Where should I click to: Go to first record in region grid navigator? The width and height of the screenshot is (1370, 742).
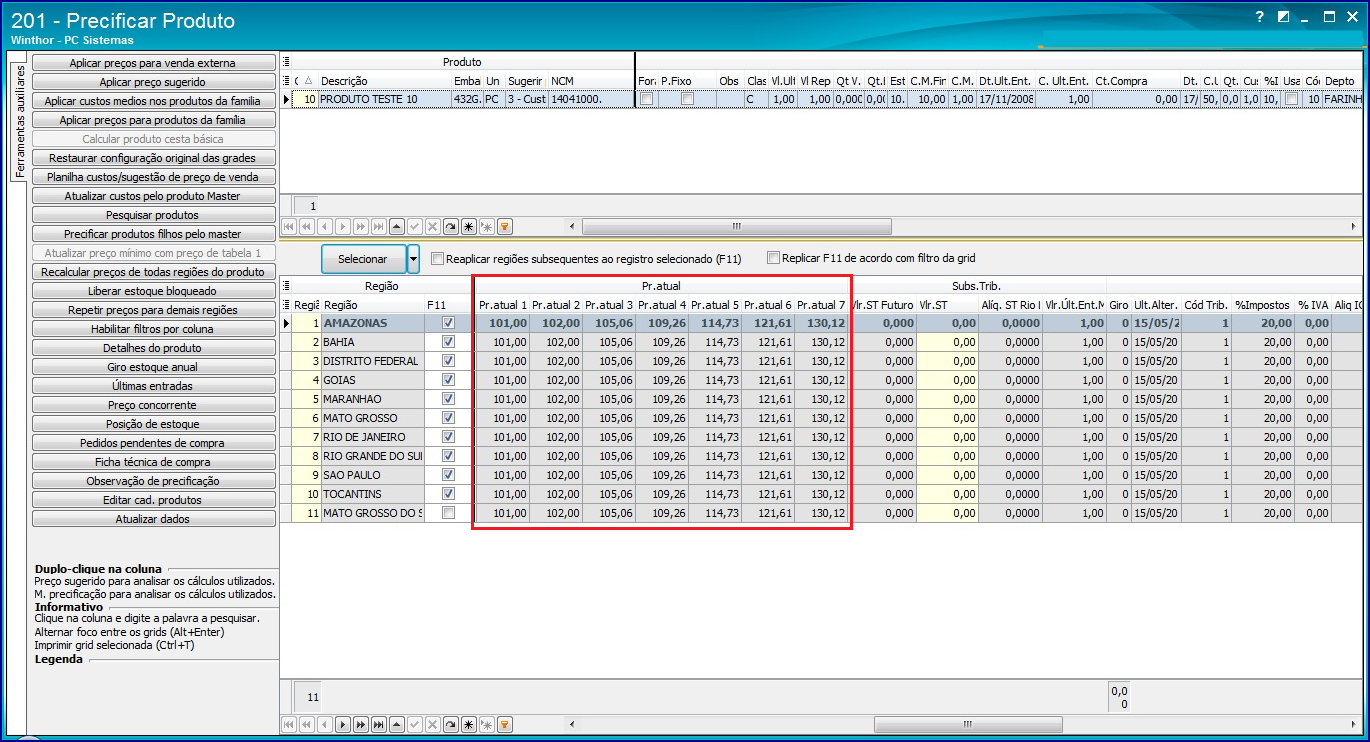click(289, 725)
